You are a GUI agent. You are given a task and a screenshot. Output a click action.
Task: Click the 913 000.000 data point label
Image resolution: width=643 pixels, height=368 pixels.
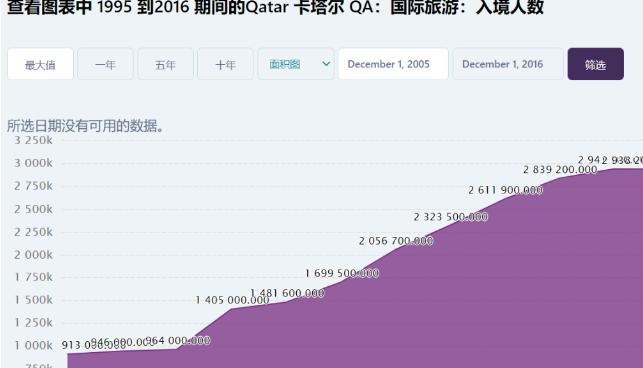pyautogui.click(x=94, y=345)
